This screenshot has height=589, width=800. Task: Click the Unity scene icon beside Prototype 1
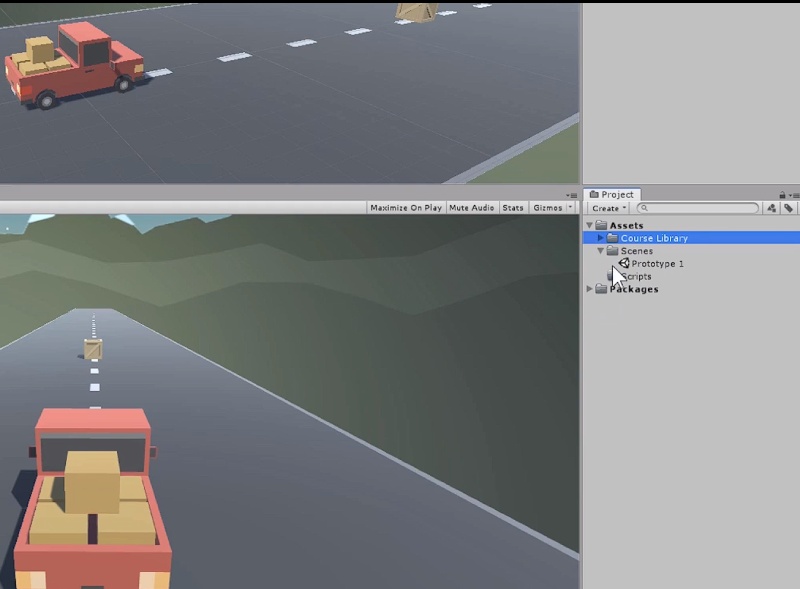pyautogui.click(x=623, y=263)
